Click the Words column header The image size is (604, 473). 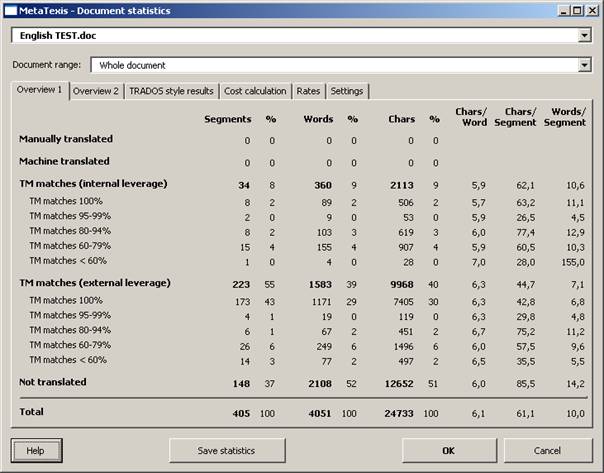coord(318,119)
